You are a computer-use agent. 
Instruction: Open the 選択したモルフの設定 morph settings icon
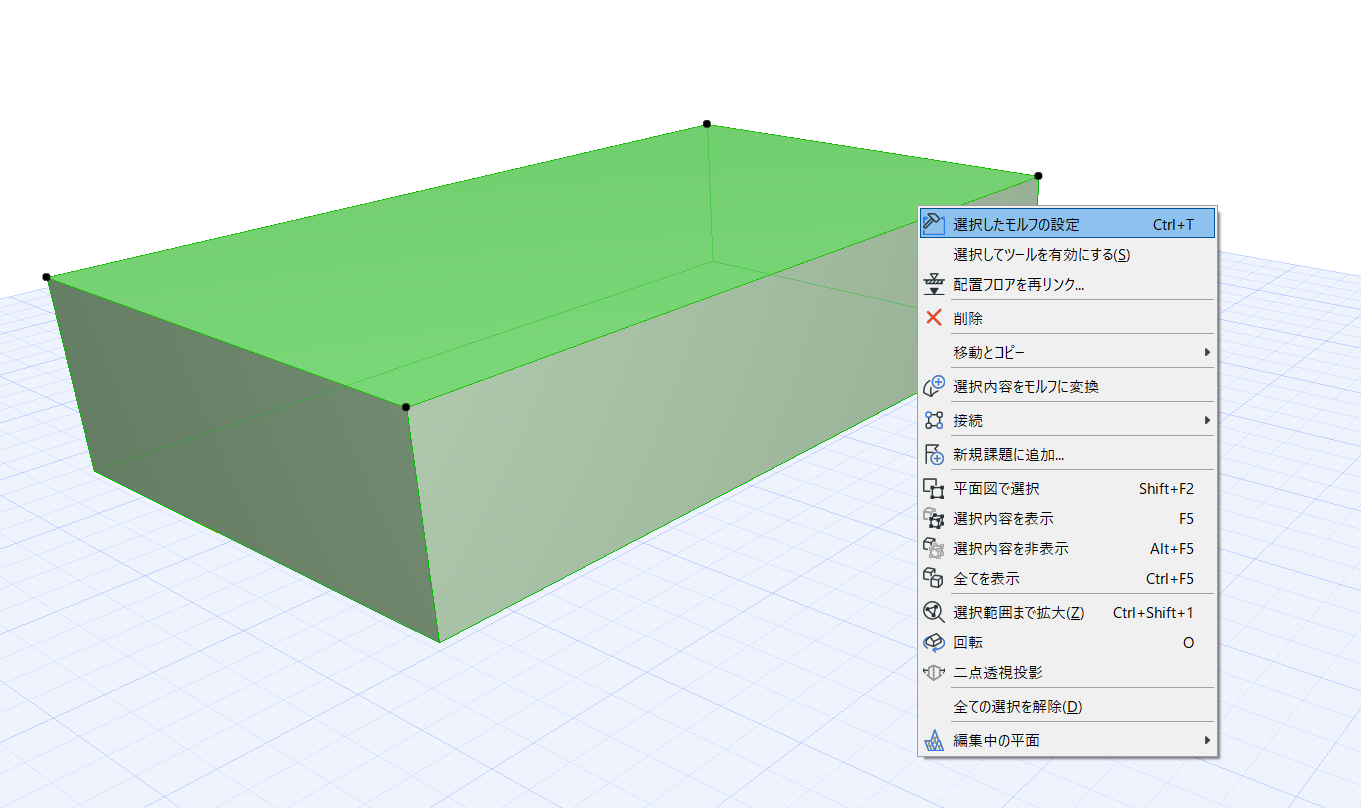(x=934, y=224)
